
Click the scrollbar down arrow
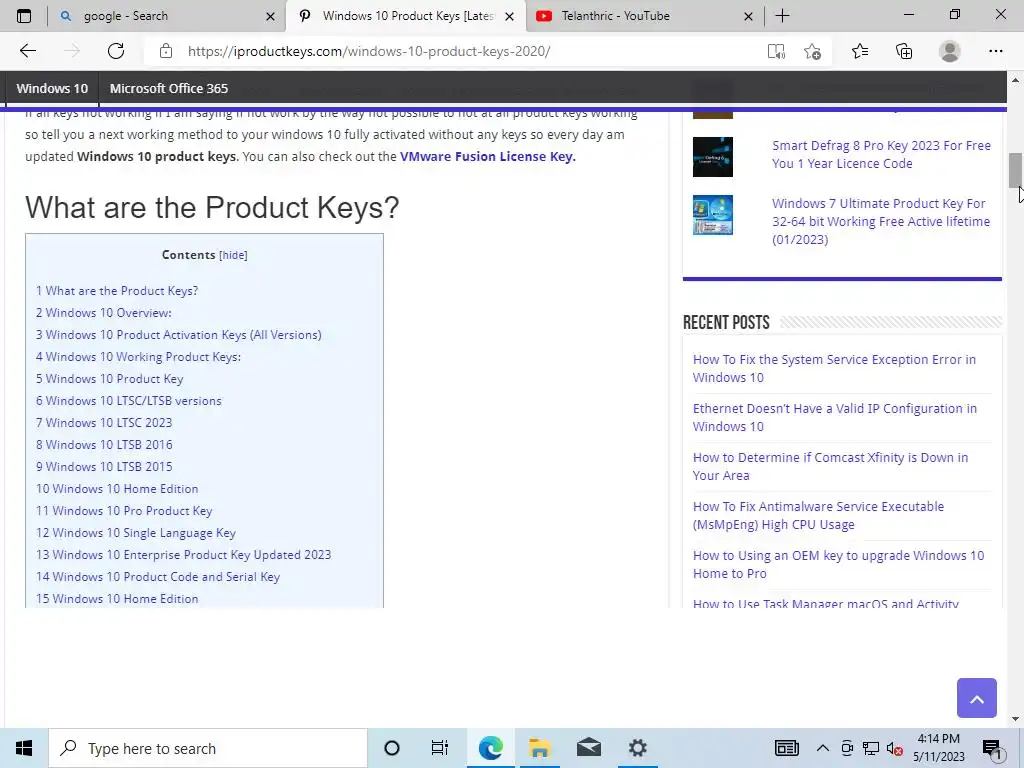click(1015, 719)
